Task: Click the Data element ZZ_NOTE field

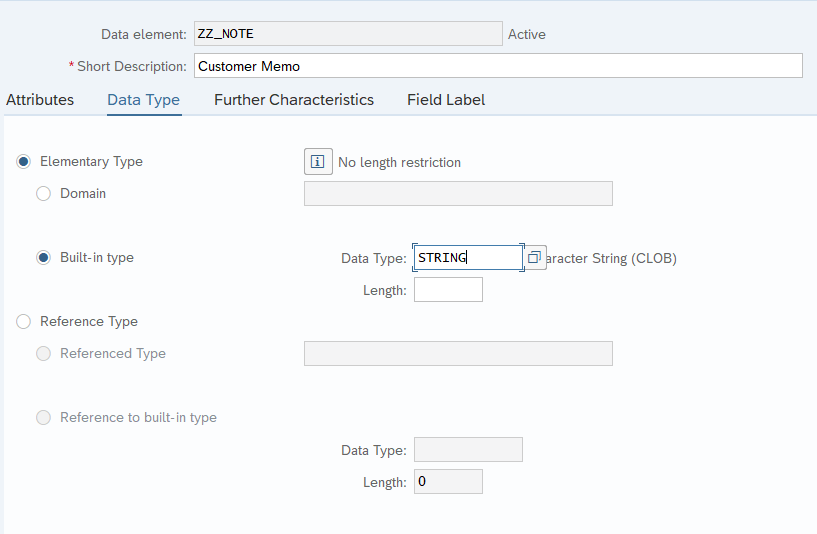Action: coord(348,34)
